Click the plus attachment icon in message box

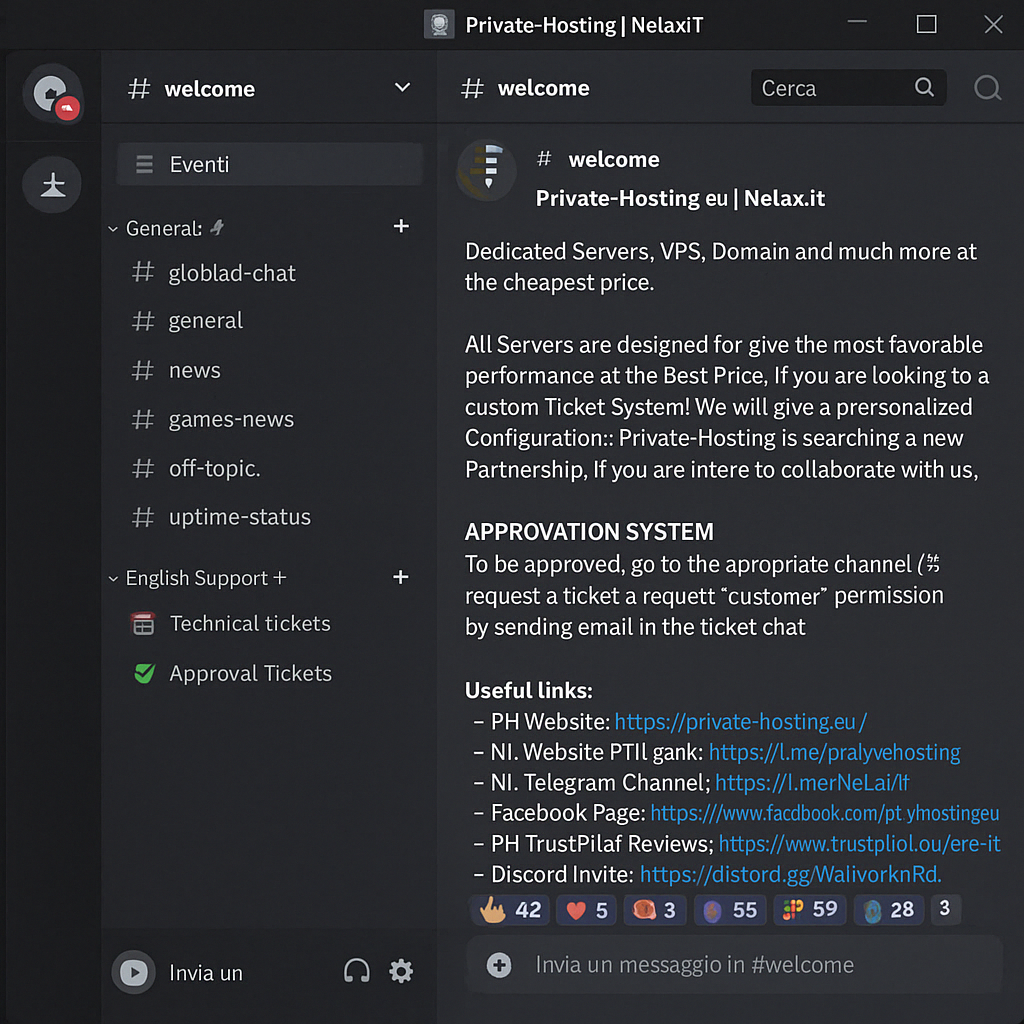tap(498, 965)
